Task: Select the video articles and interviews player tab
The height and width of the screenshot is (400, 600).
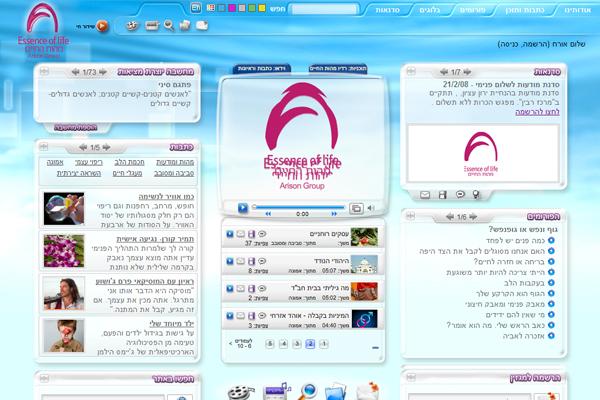Action: (262, 69)
